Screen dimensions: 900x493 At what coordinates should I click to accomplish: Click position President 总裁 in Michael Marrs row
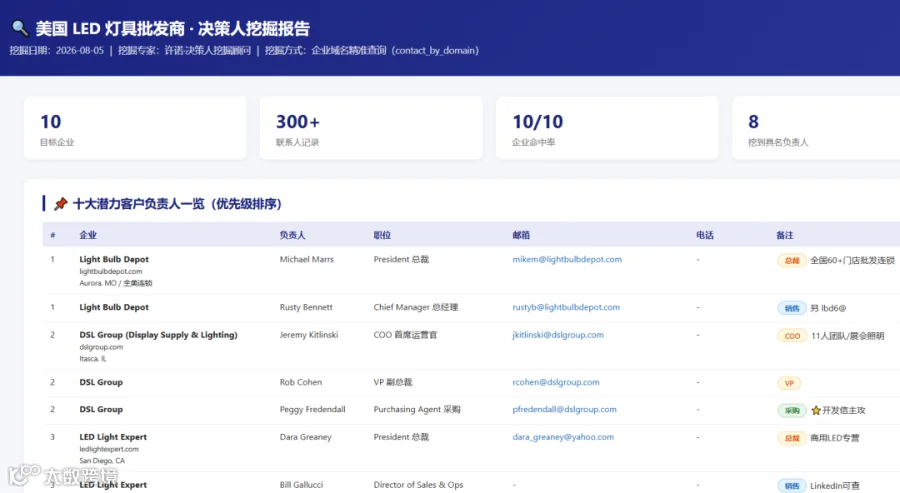coord(401,259)
